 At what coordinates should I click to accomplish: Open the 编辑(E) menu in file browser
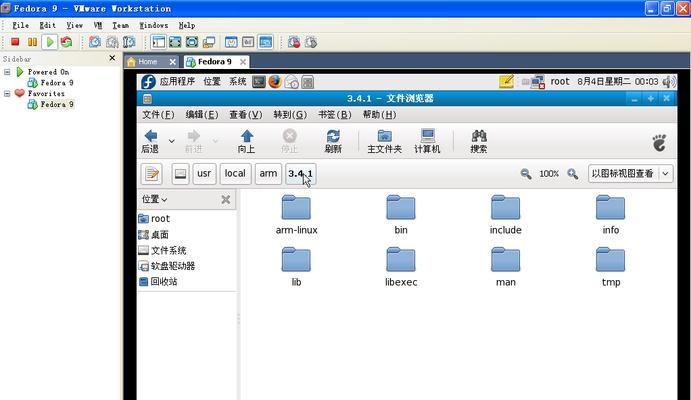tap(202, 115)
